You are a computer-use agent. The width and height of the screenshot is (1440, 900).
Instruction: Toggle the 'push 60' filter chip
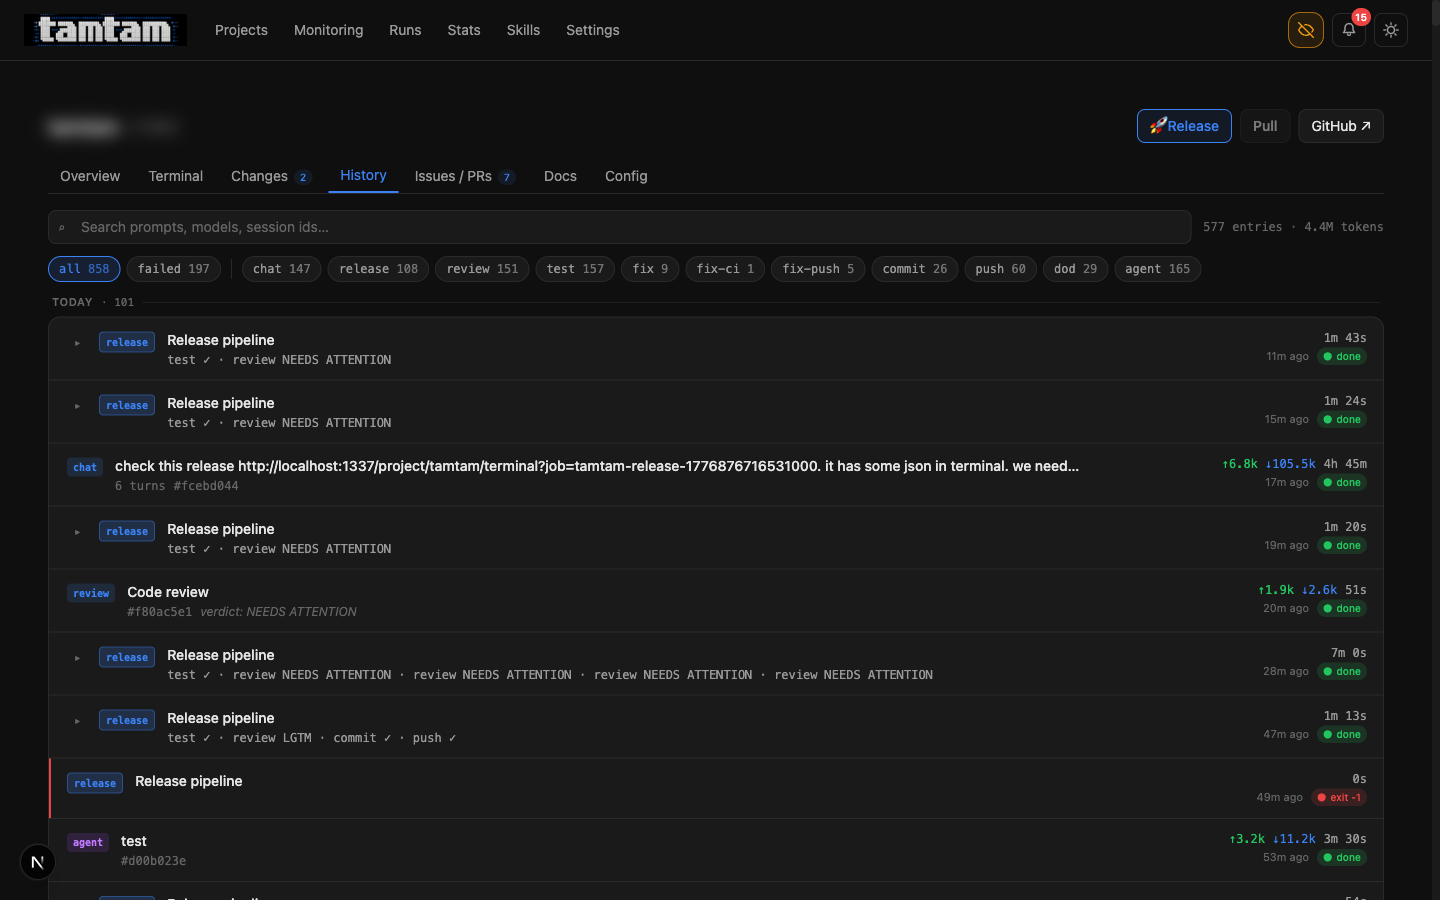point(1000,269)
